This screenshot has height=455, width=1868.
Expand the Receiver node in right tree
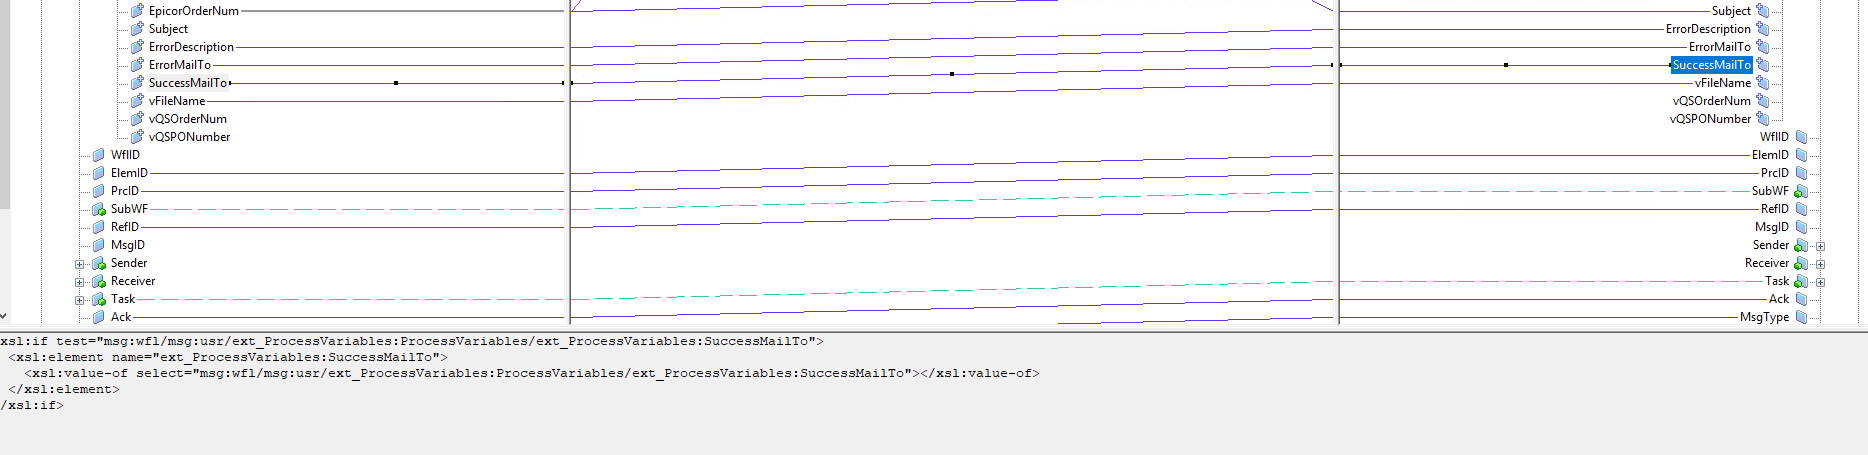click(1820, 264)
